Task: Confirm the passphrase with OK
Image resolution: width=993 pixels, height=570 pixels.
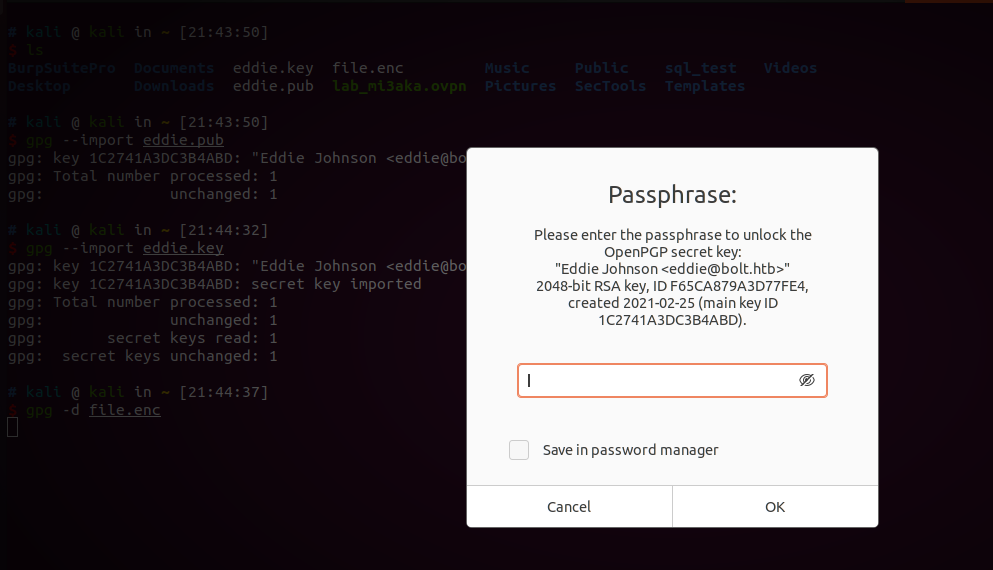Action: tap(775, 507)
